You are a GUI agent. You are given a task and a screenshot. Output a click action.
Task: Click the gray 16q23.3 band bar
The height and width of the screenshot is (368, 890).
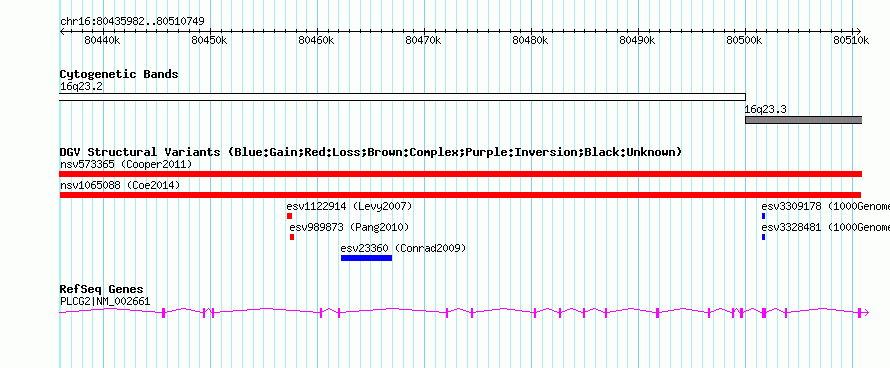pyautogui.click(x=803, y=120)
